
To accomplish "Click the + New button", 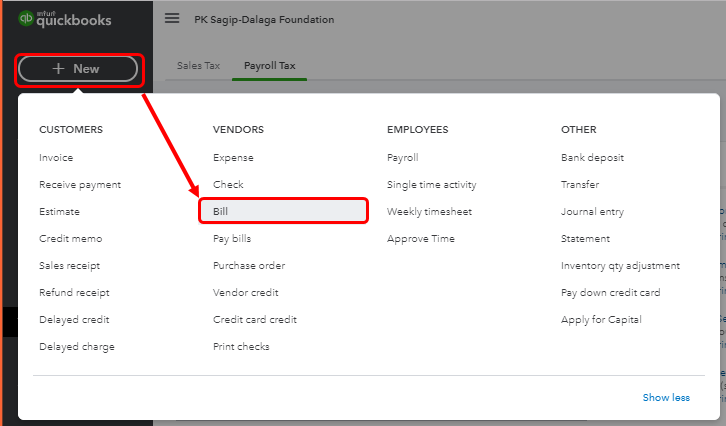I will coord(77,69).
